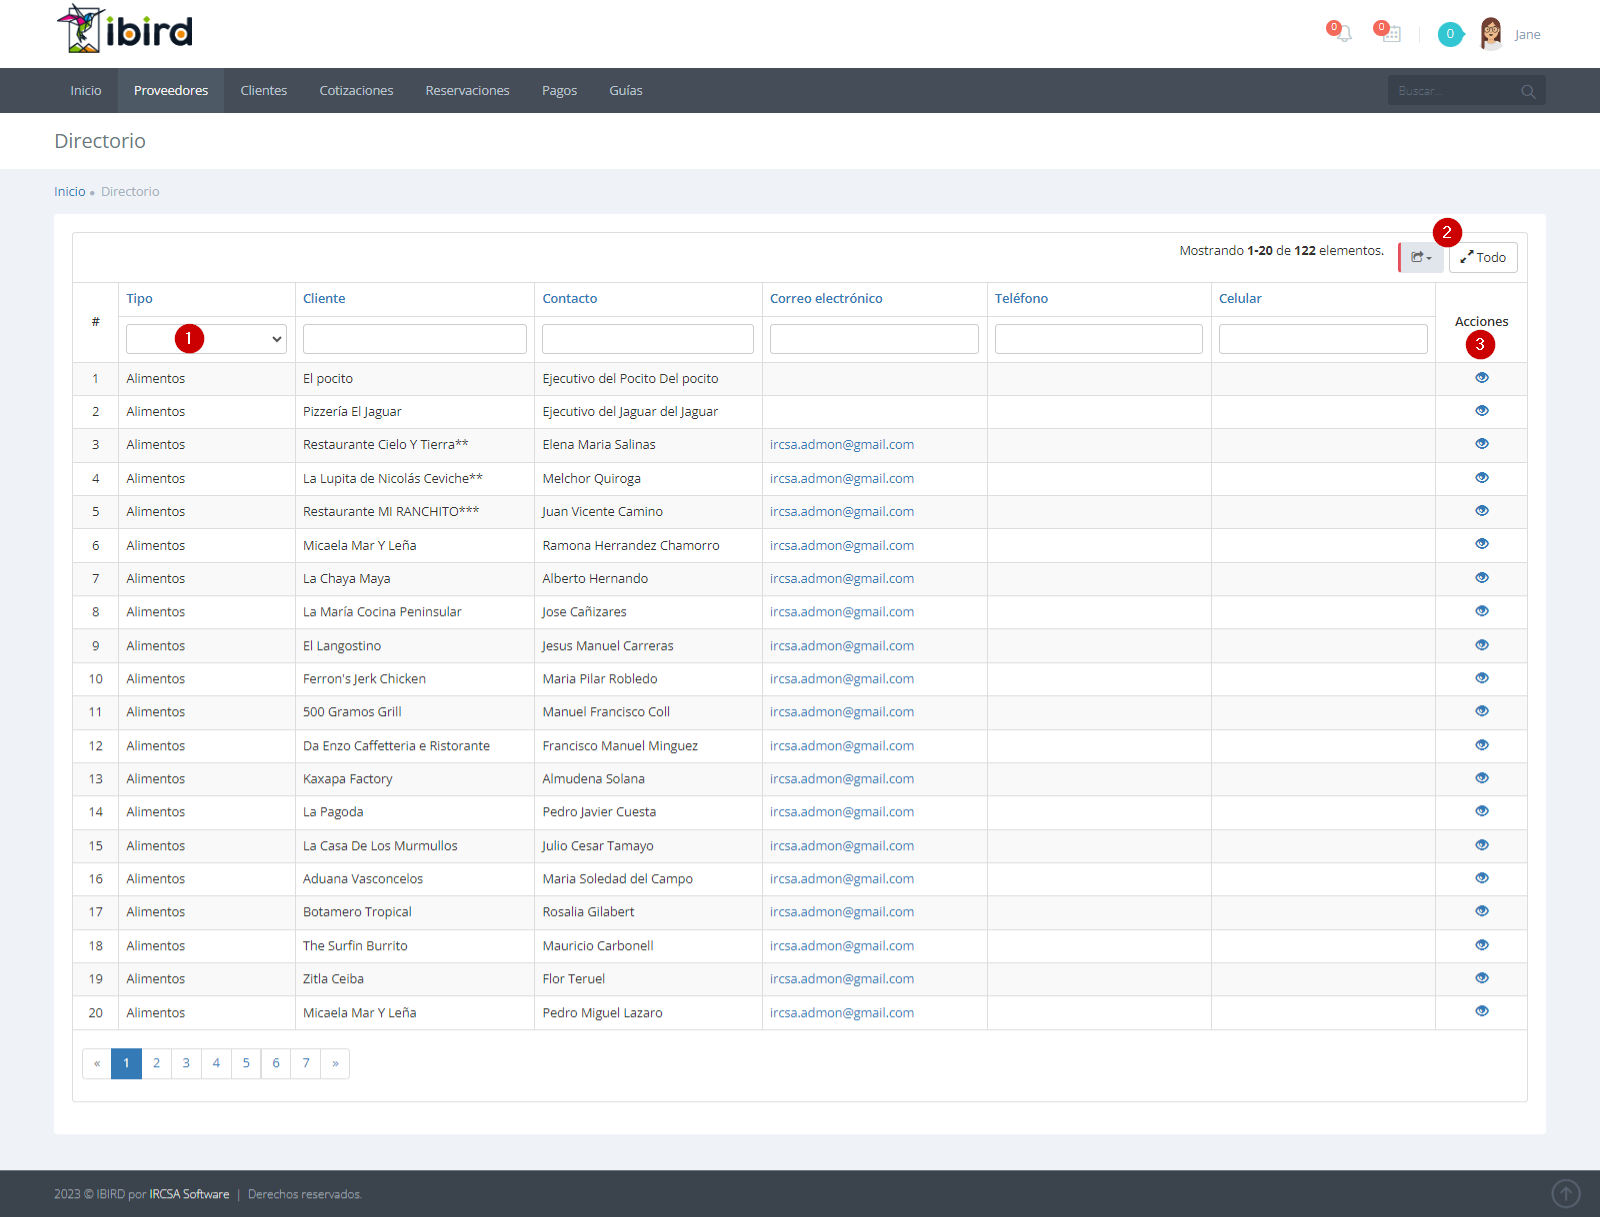1600x1217 pixels.
Task: Open the Pagos menu
Action: click(560, 91)
